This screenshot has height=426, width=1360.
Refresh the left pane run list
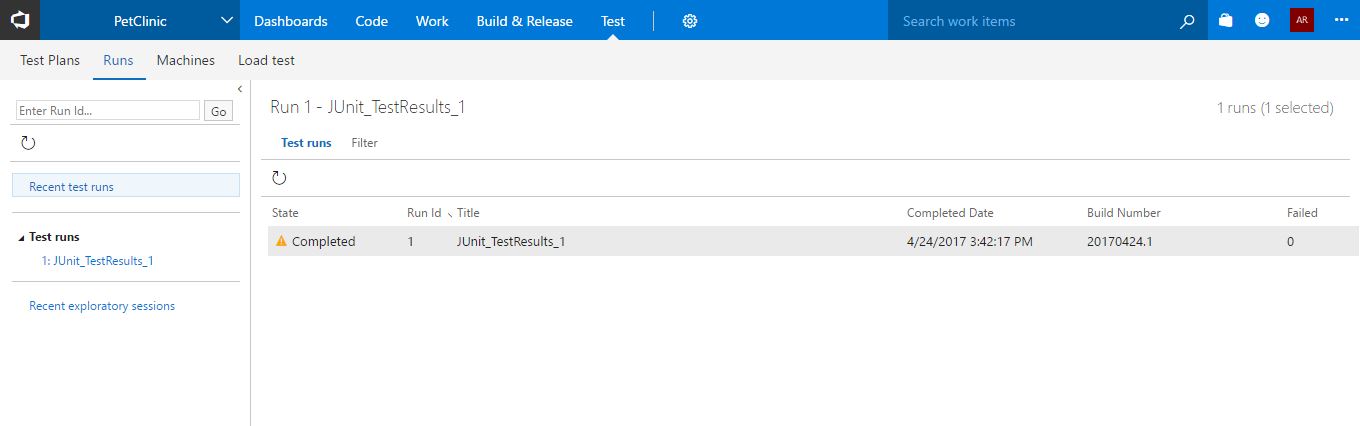click(x=28, y=143)
